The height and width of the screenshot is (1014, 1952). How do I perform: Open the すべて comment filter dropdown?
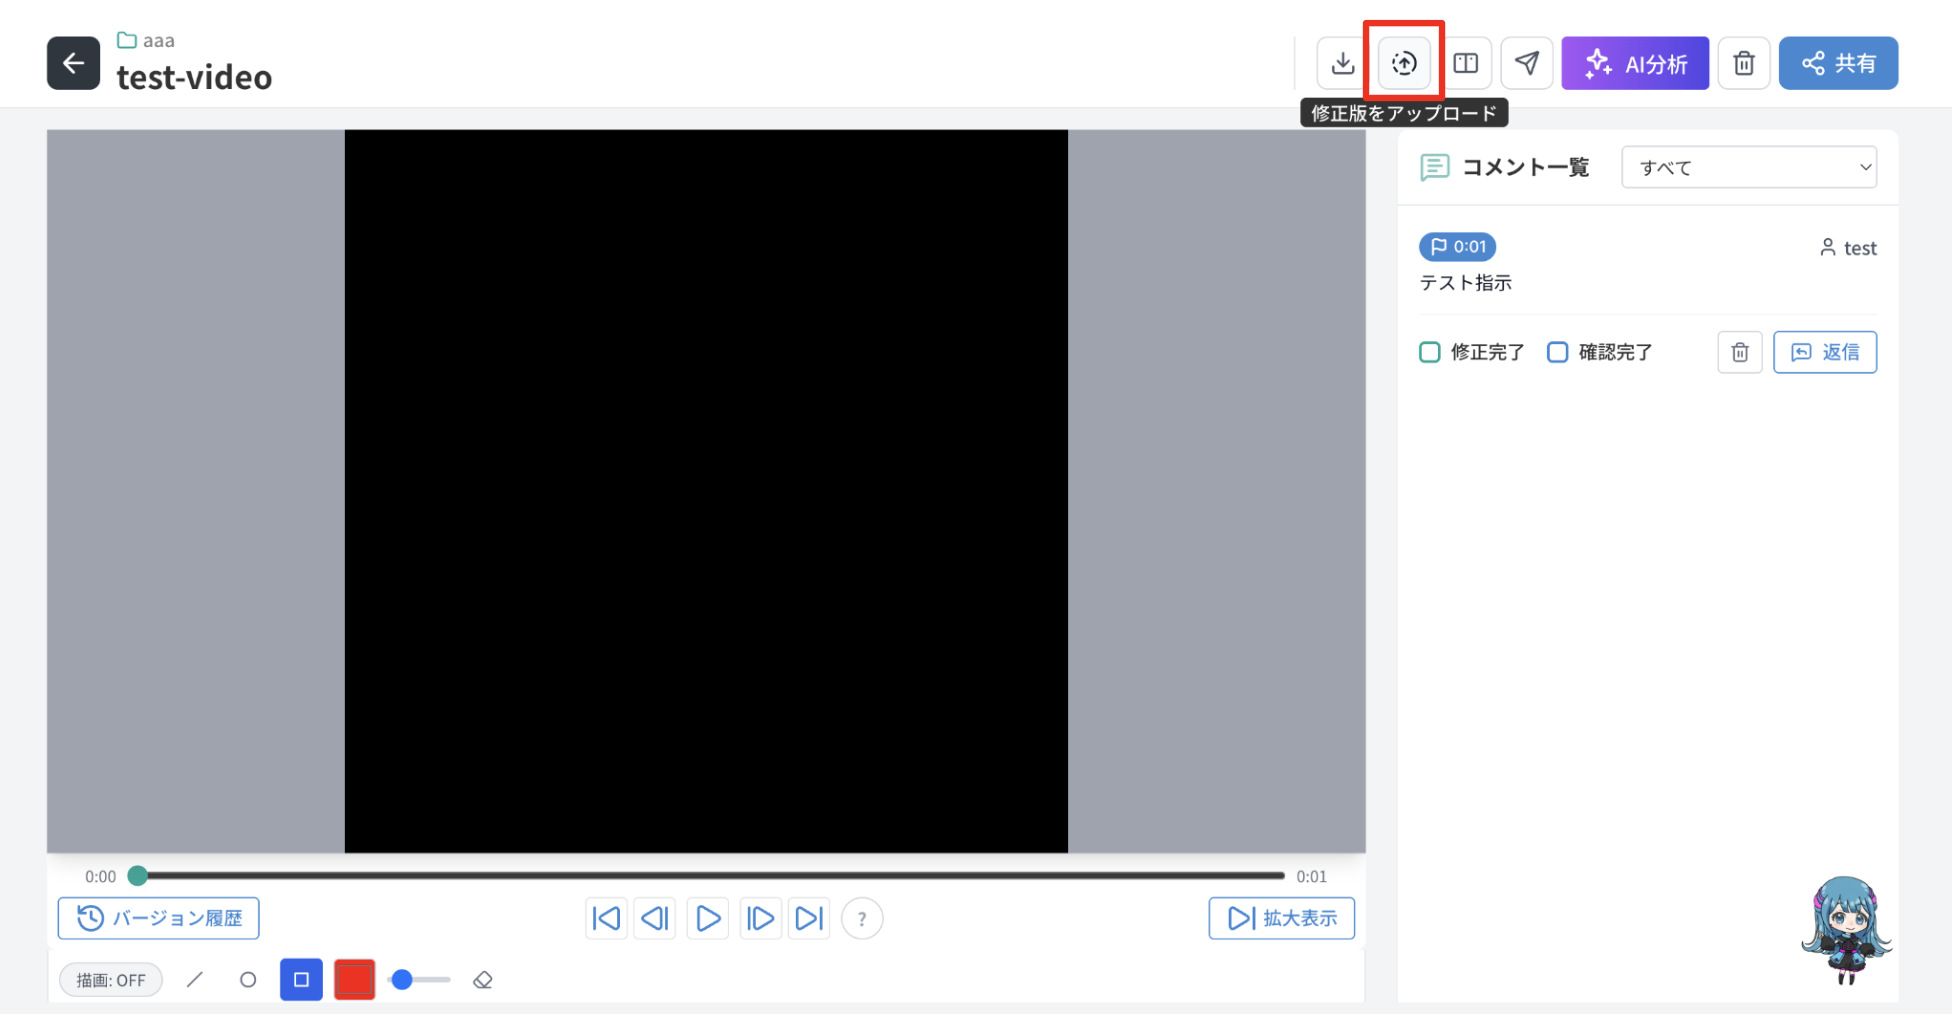1749,167
